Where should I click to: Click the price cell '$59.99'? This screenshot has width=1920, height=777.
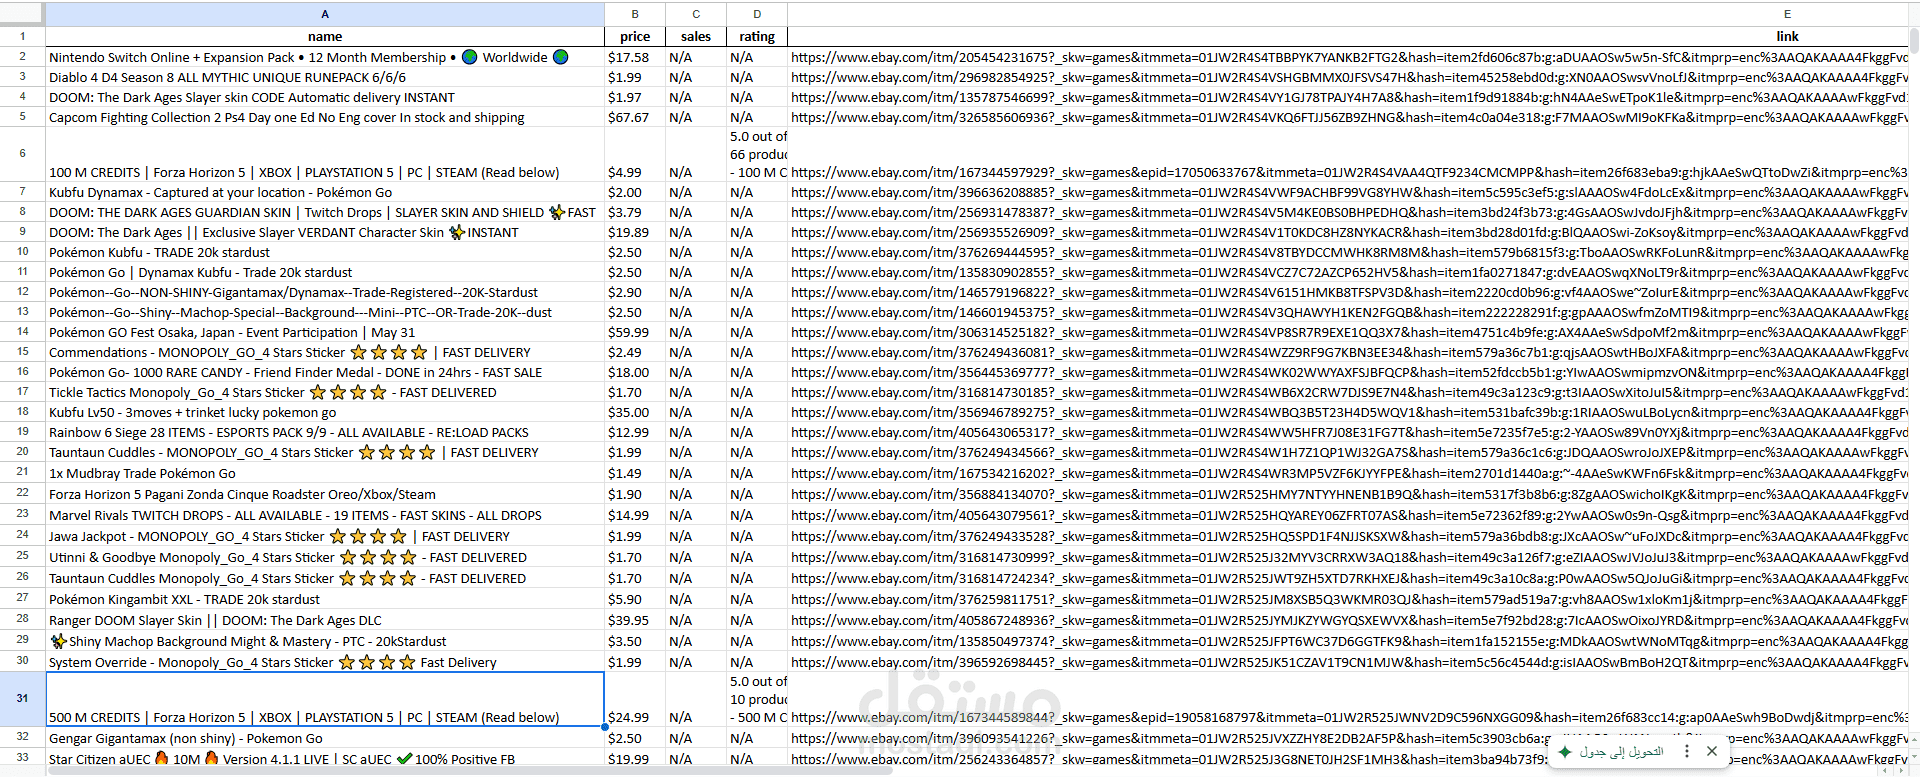click(x=635, y=332)
